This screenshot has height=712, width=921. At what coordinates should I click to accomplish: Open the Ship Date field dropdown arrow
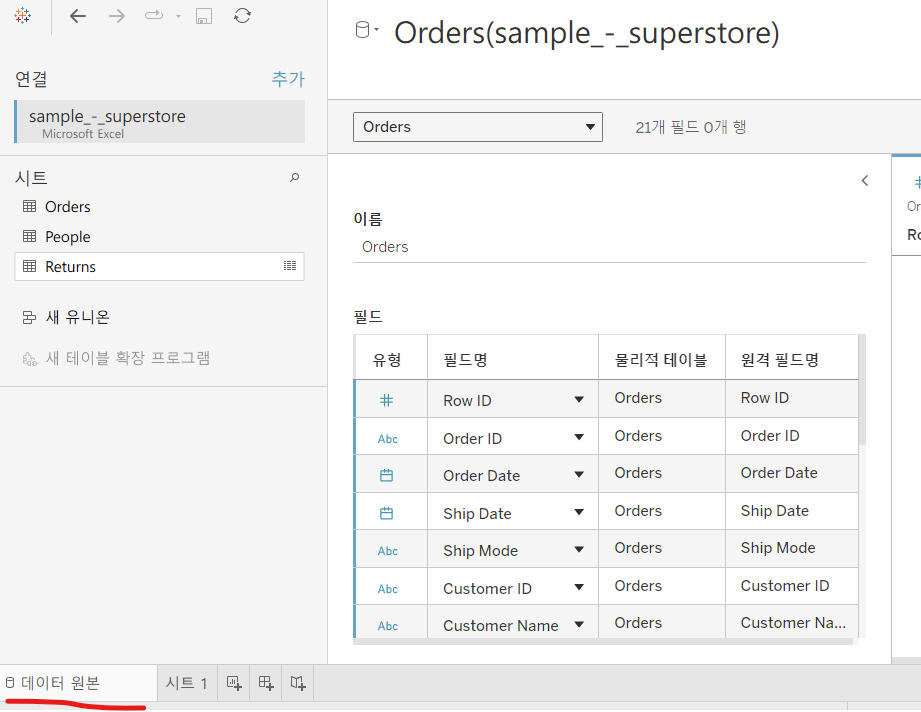click(579, 512)
